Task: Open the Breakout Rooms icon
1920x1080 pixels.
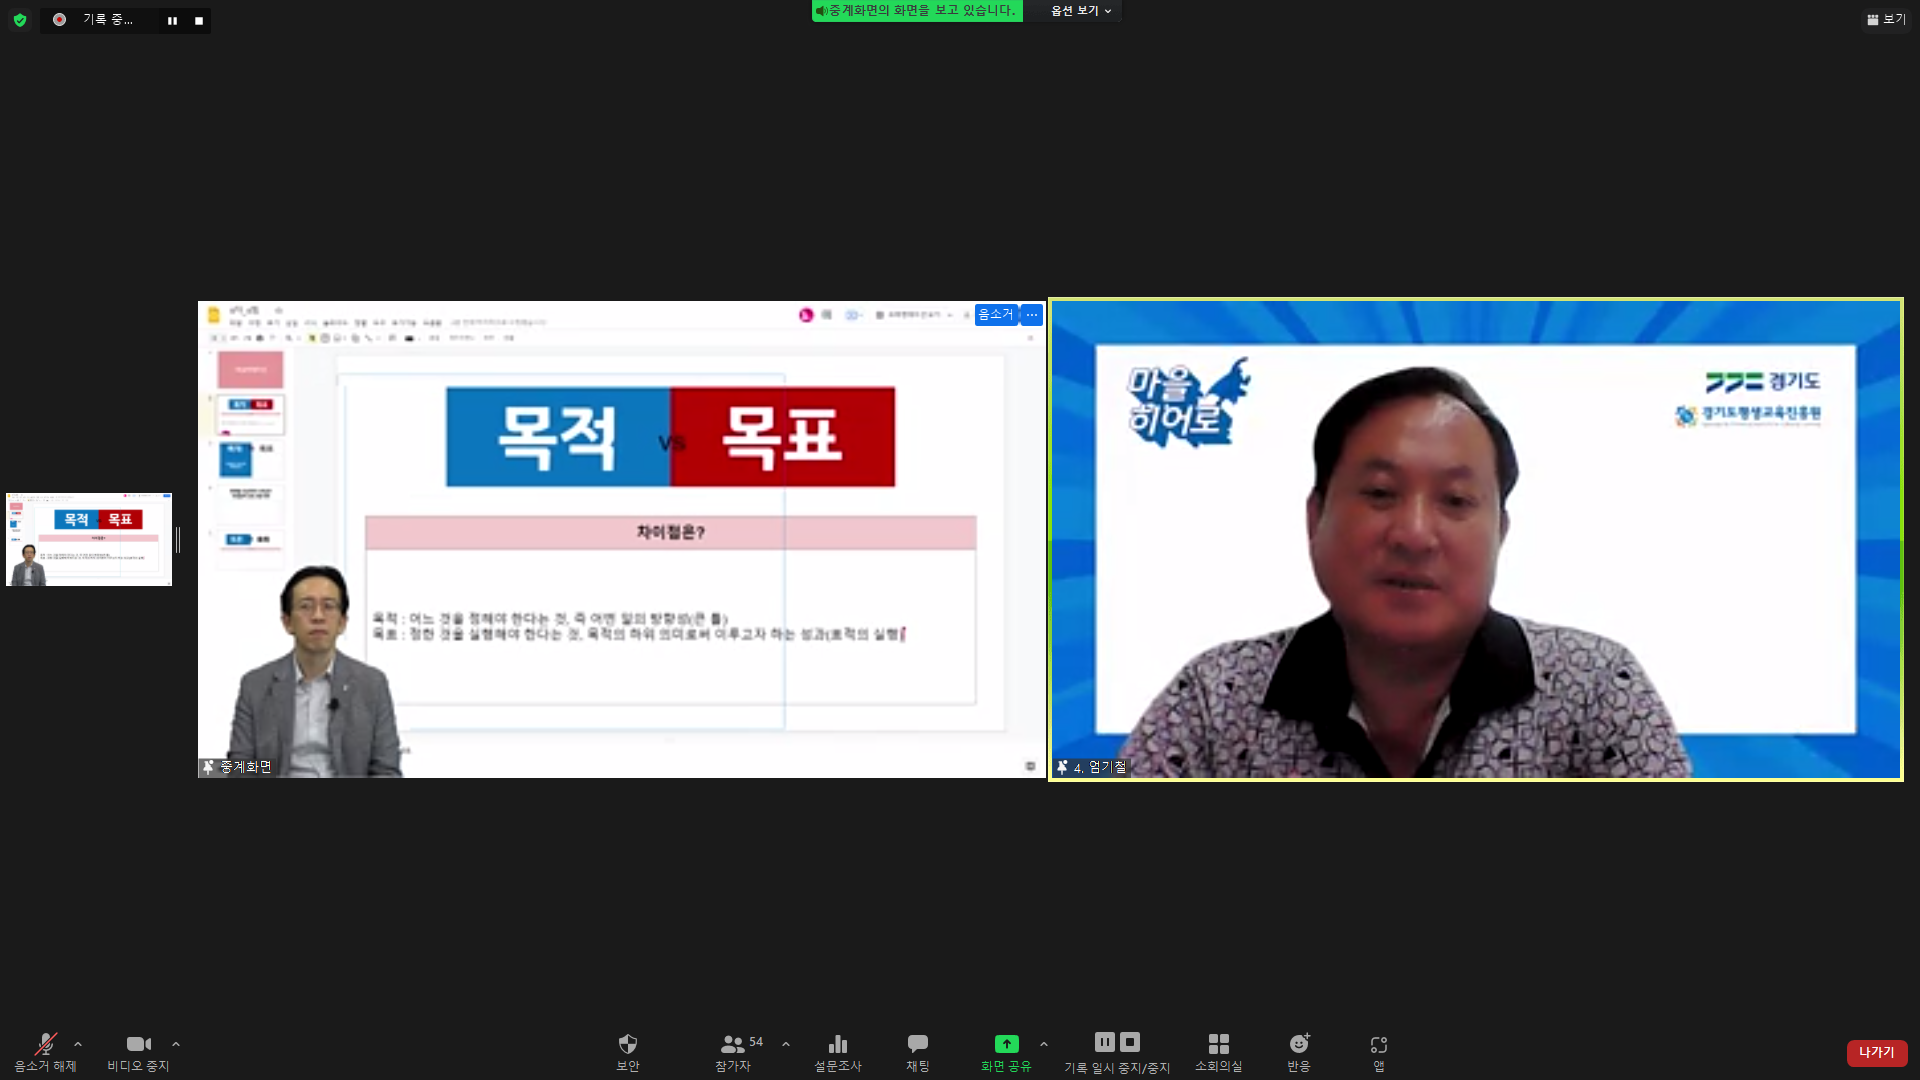Action: pyautogui.click(x=1218, y=1045)
